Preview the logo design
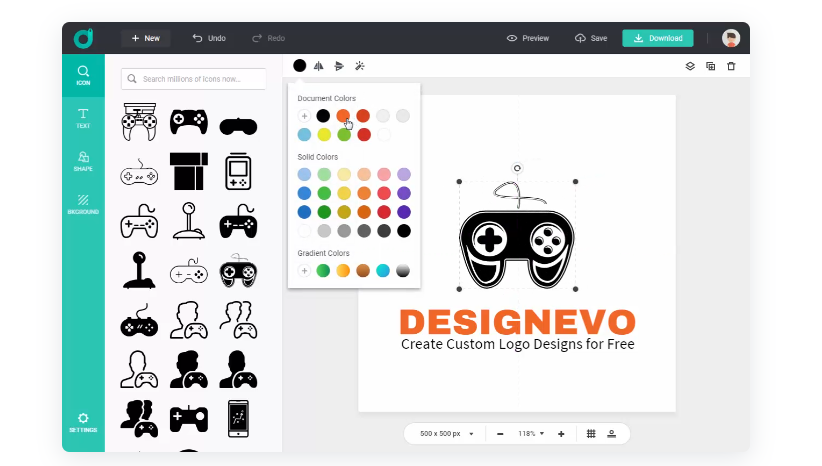 528,38
